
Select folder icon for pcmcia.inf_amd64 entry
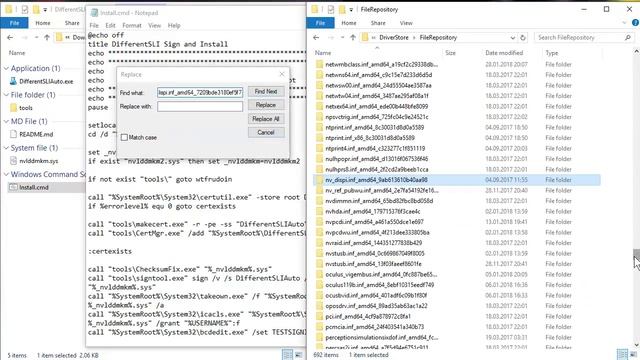[x=319, y=327]
